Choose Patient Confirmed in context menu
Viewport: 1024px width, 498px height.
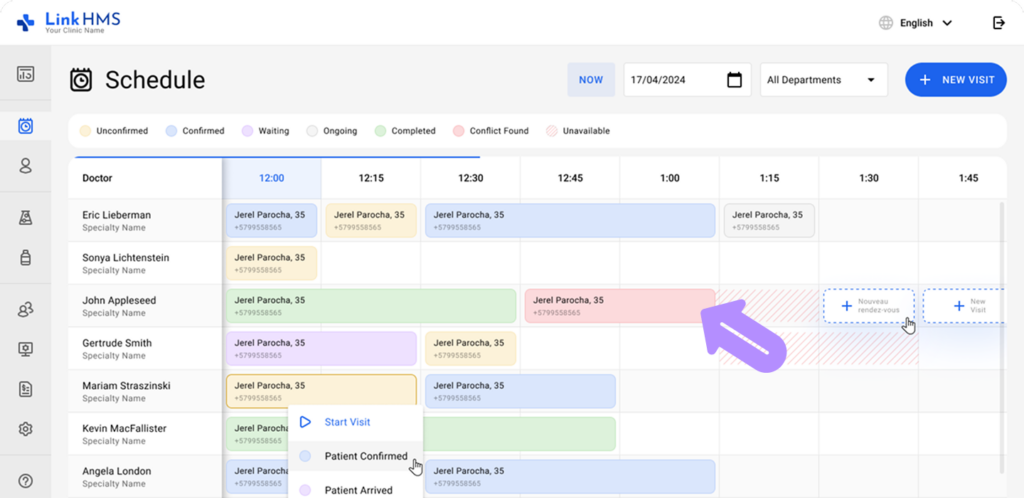pyautogui.click(x=356, y=456)
